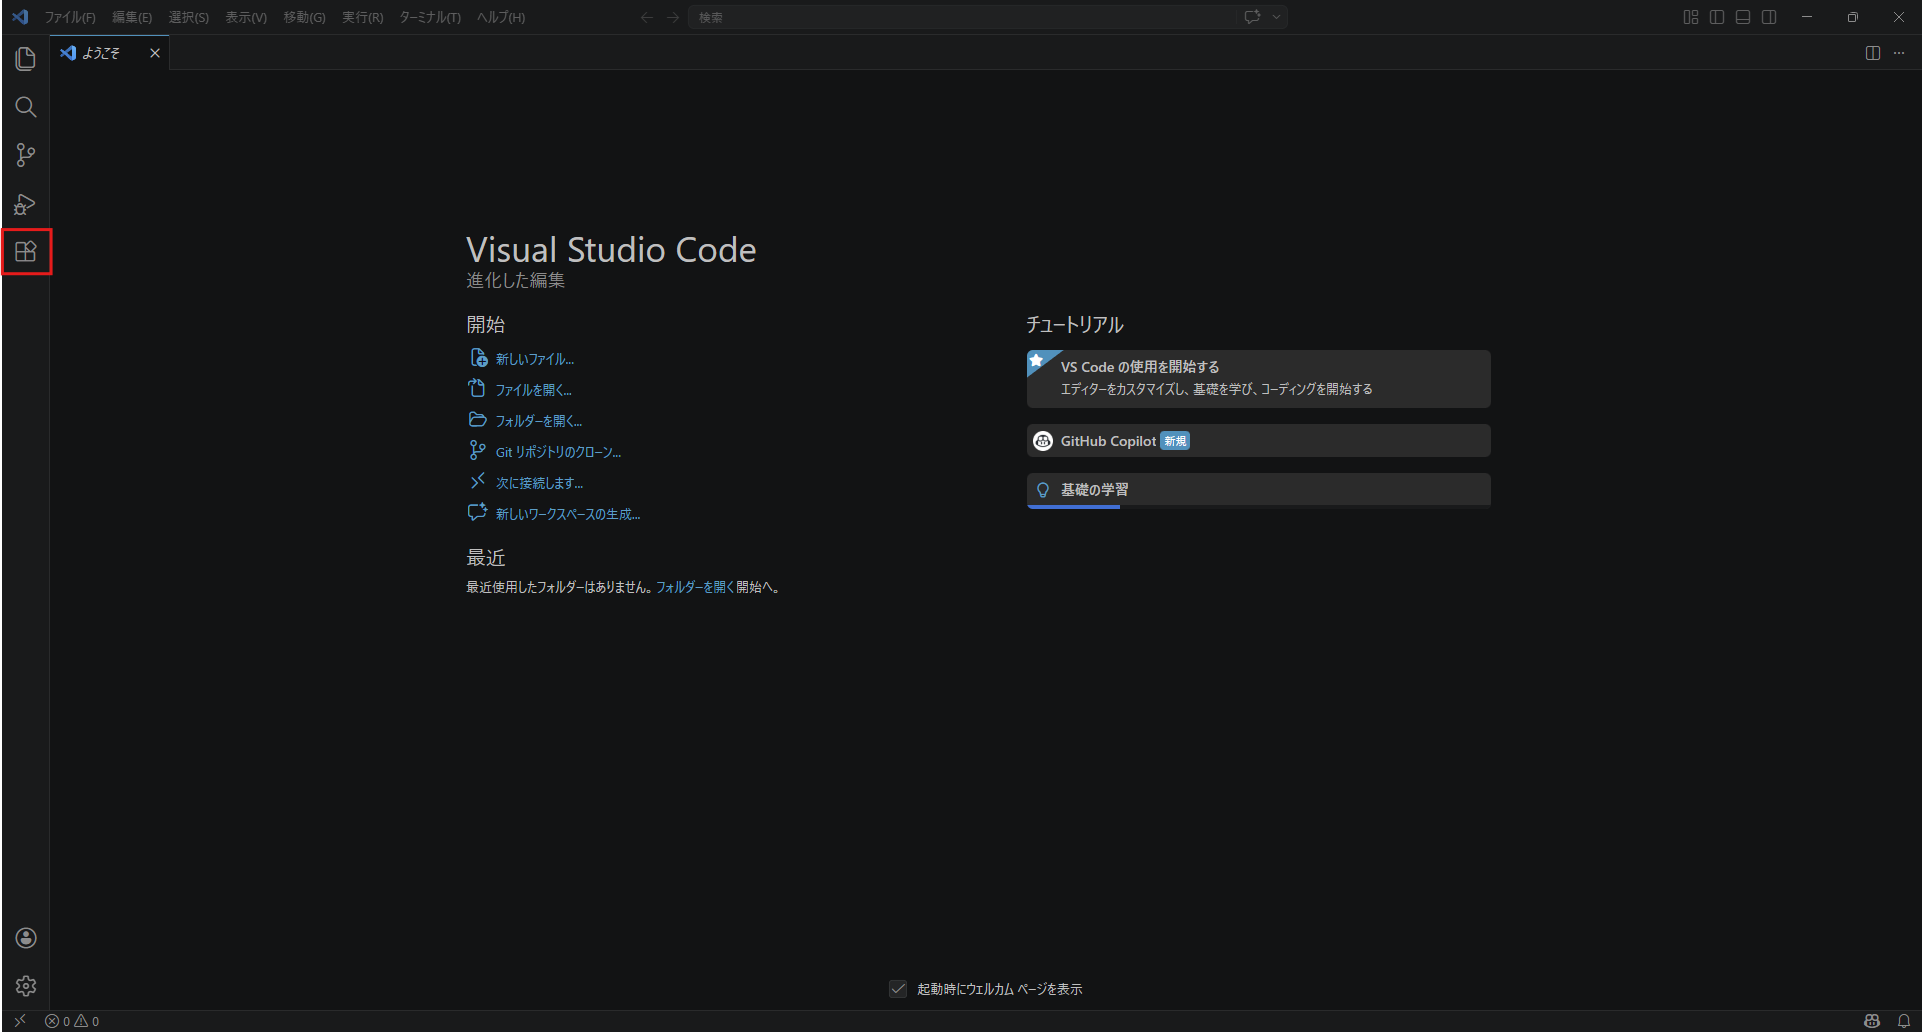
Task: Open the Manage gear icon
Action: tap(26, 986)
